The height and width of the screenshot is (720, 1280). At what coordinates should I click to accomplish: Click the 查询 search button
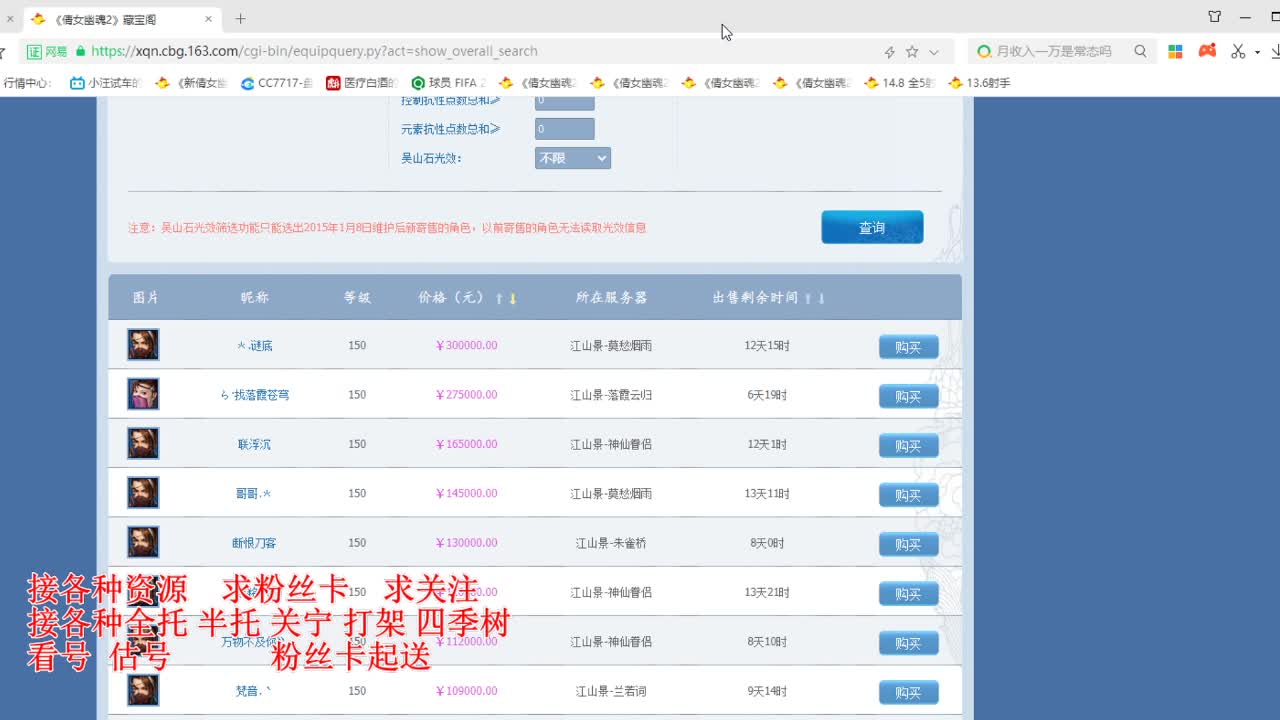(871, 227)
